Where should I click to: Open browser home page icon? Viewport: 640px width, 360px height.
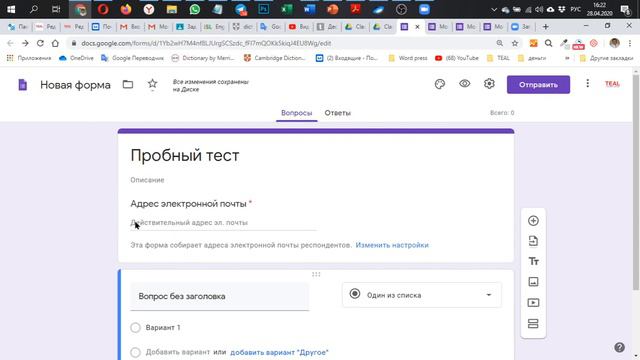pyautogui.click(x=55, y=43)
